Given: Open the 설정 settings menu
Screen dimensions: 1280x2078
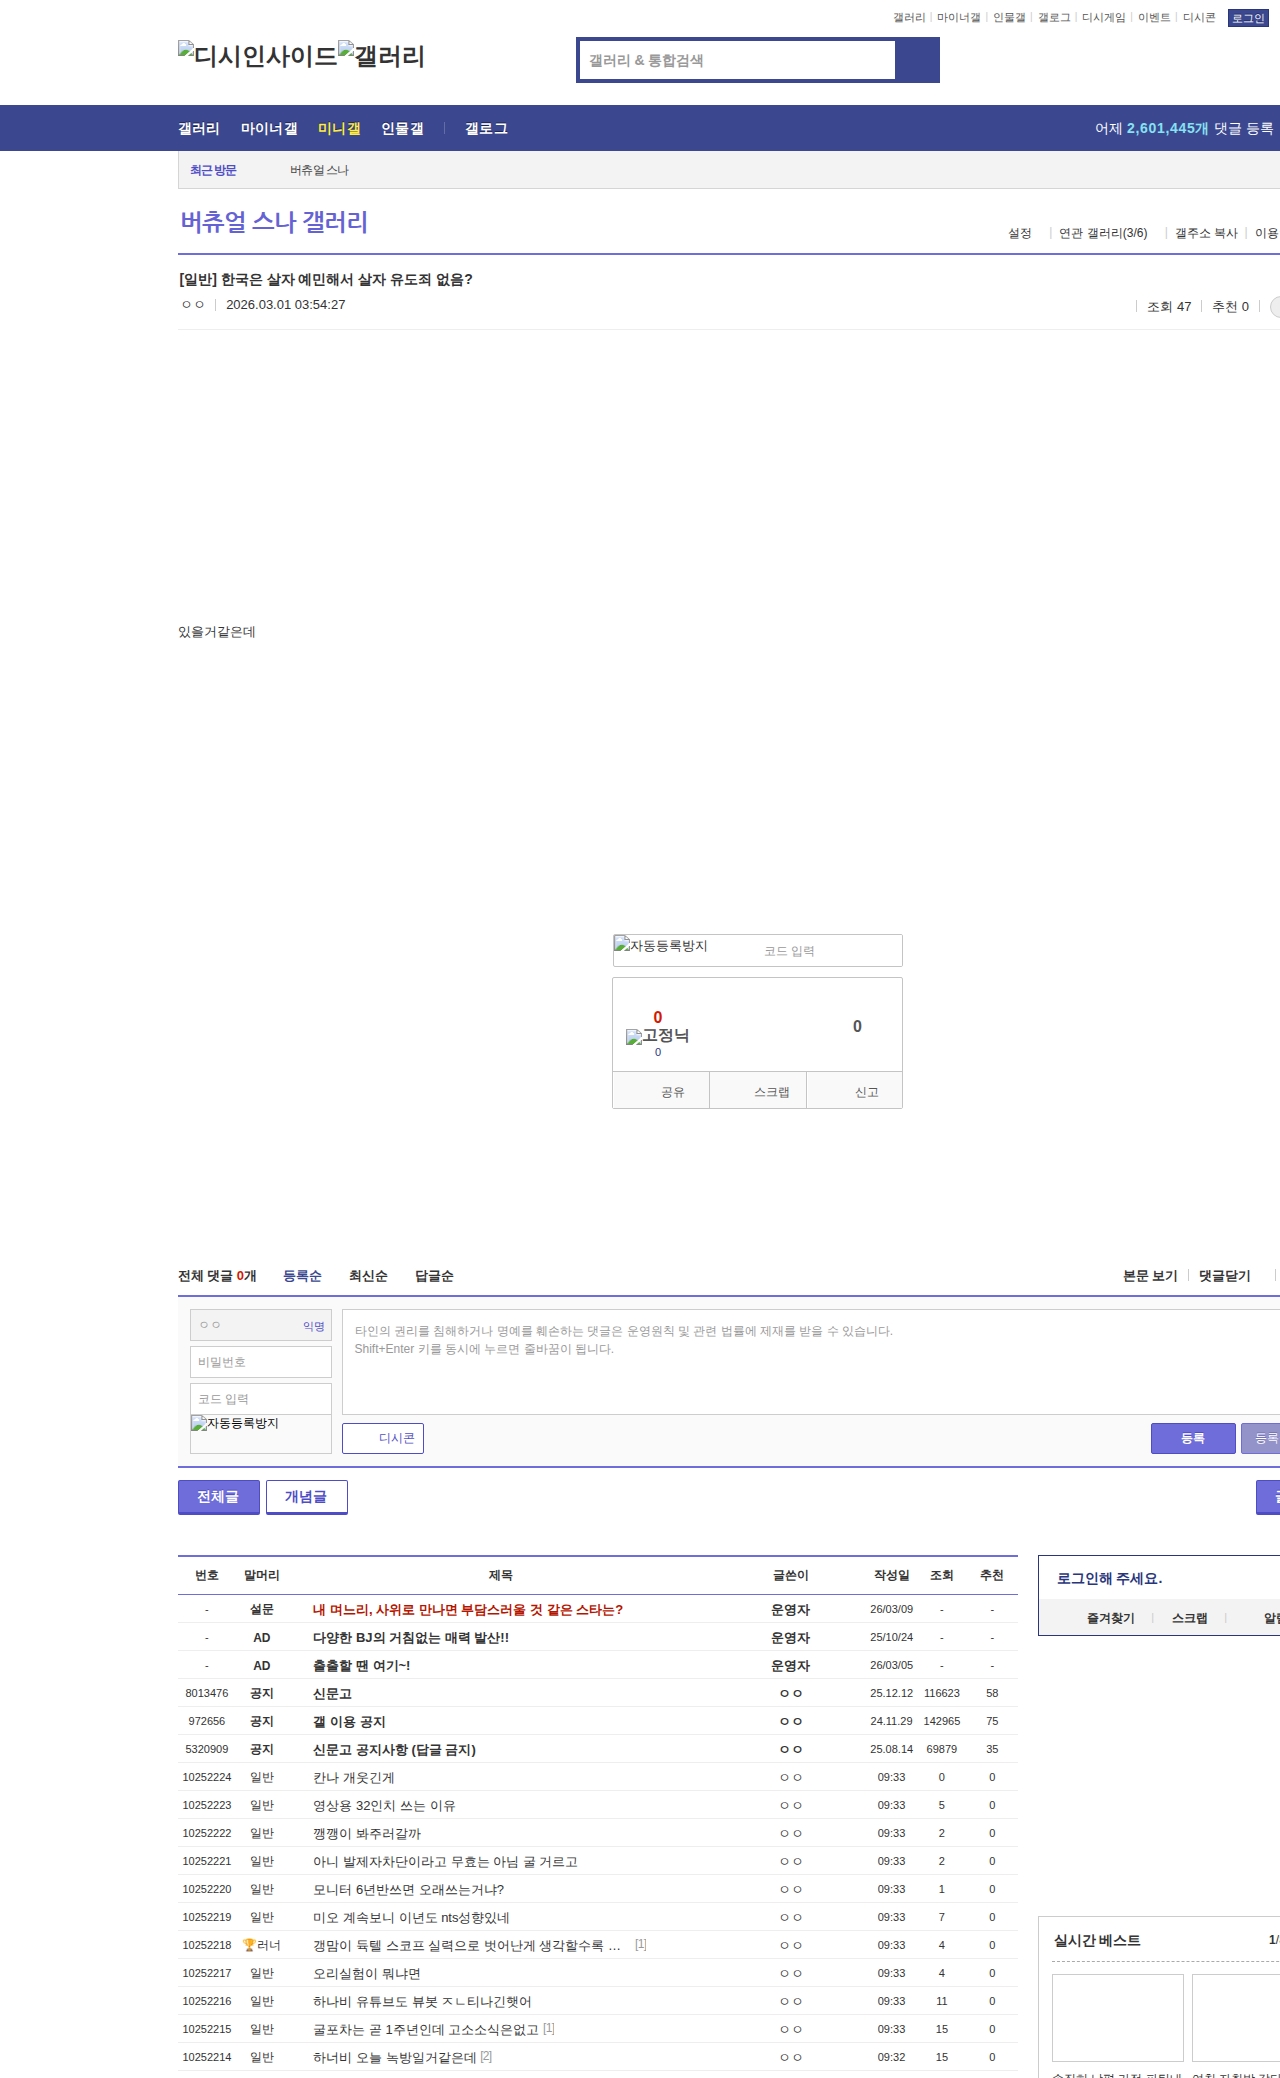Looking at the screenshot, I should coord(1019,233).
